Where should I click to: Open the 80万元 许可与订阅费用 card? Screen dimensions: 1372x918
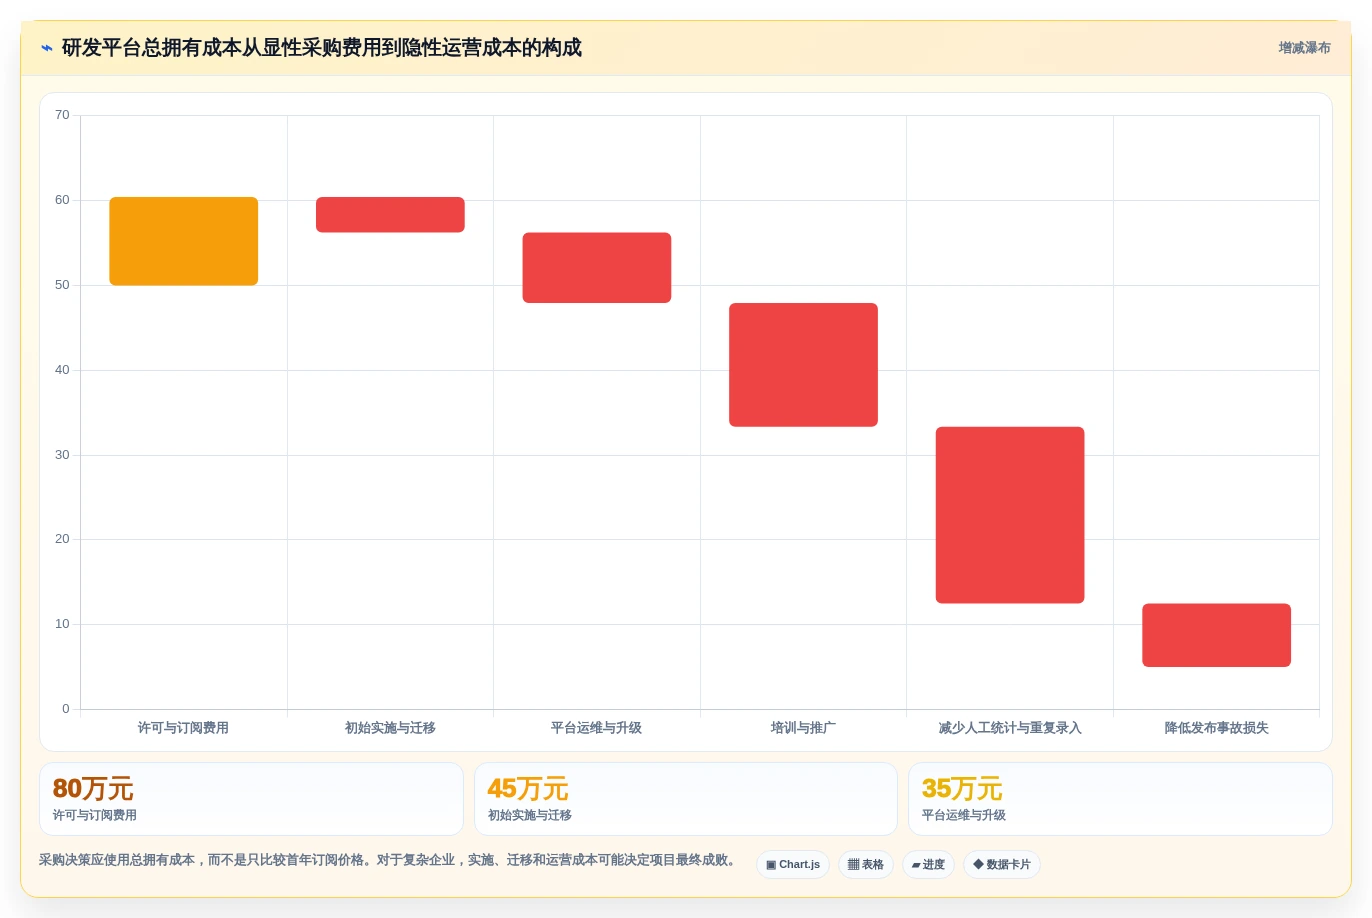click(251, 799)
